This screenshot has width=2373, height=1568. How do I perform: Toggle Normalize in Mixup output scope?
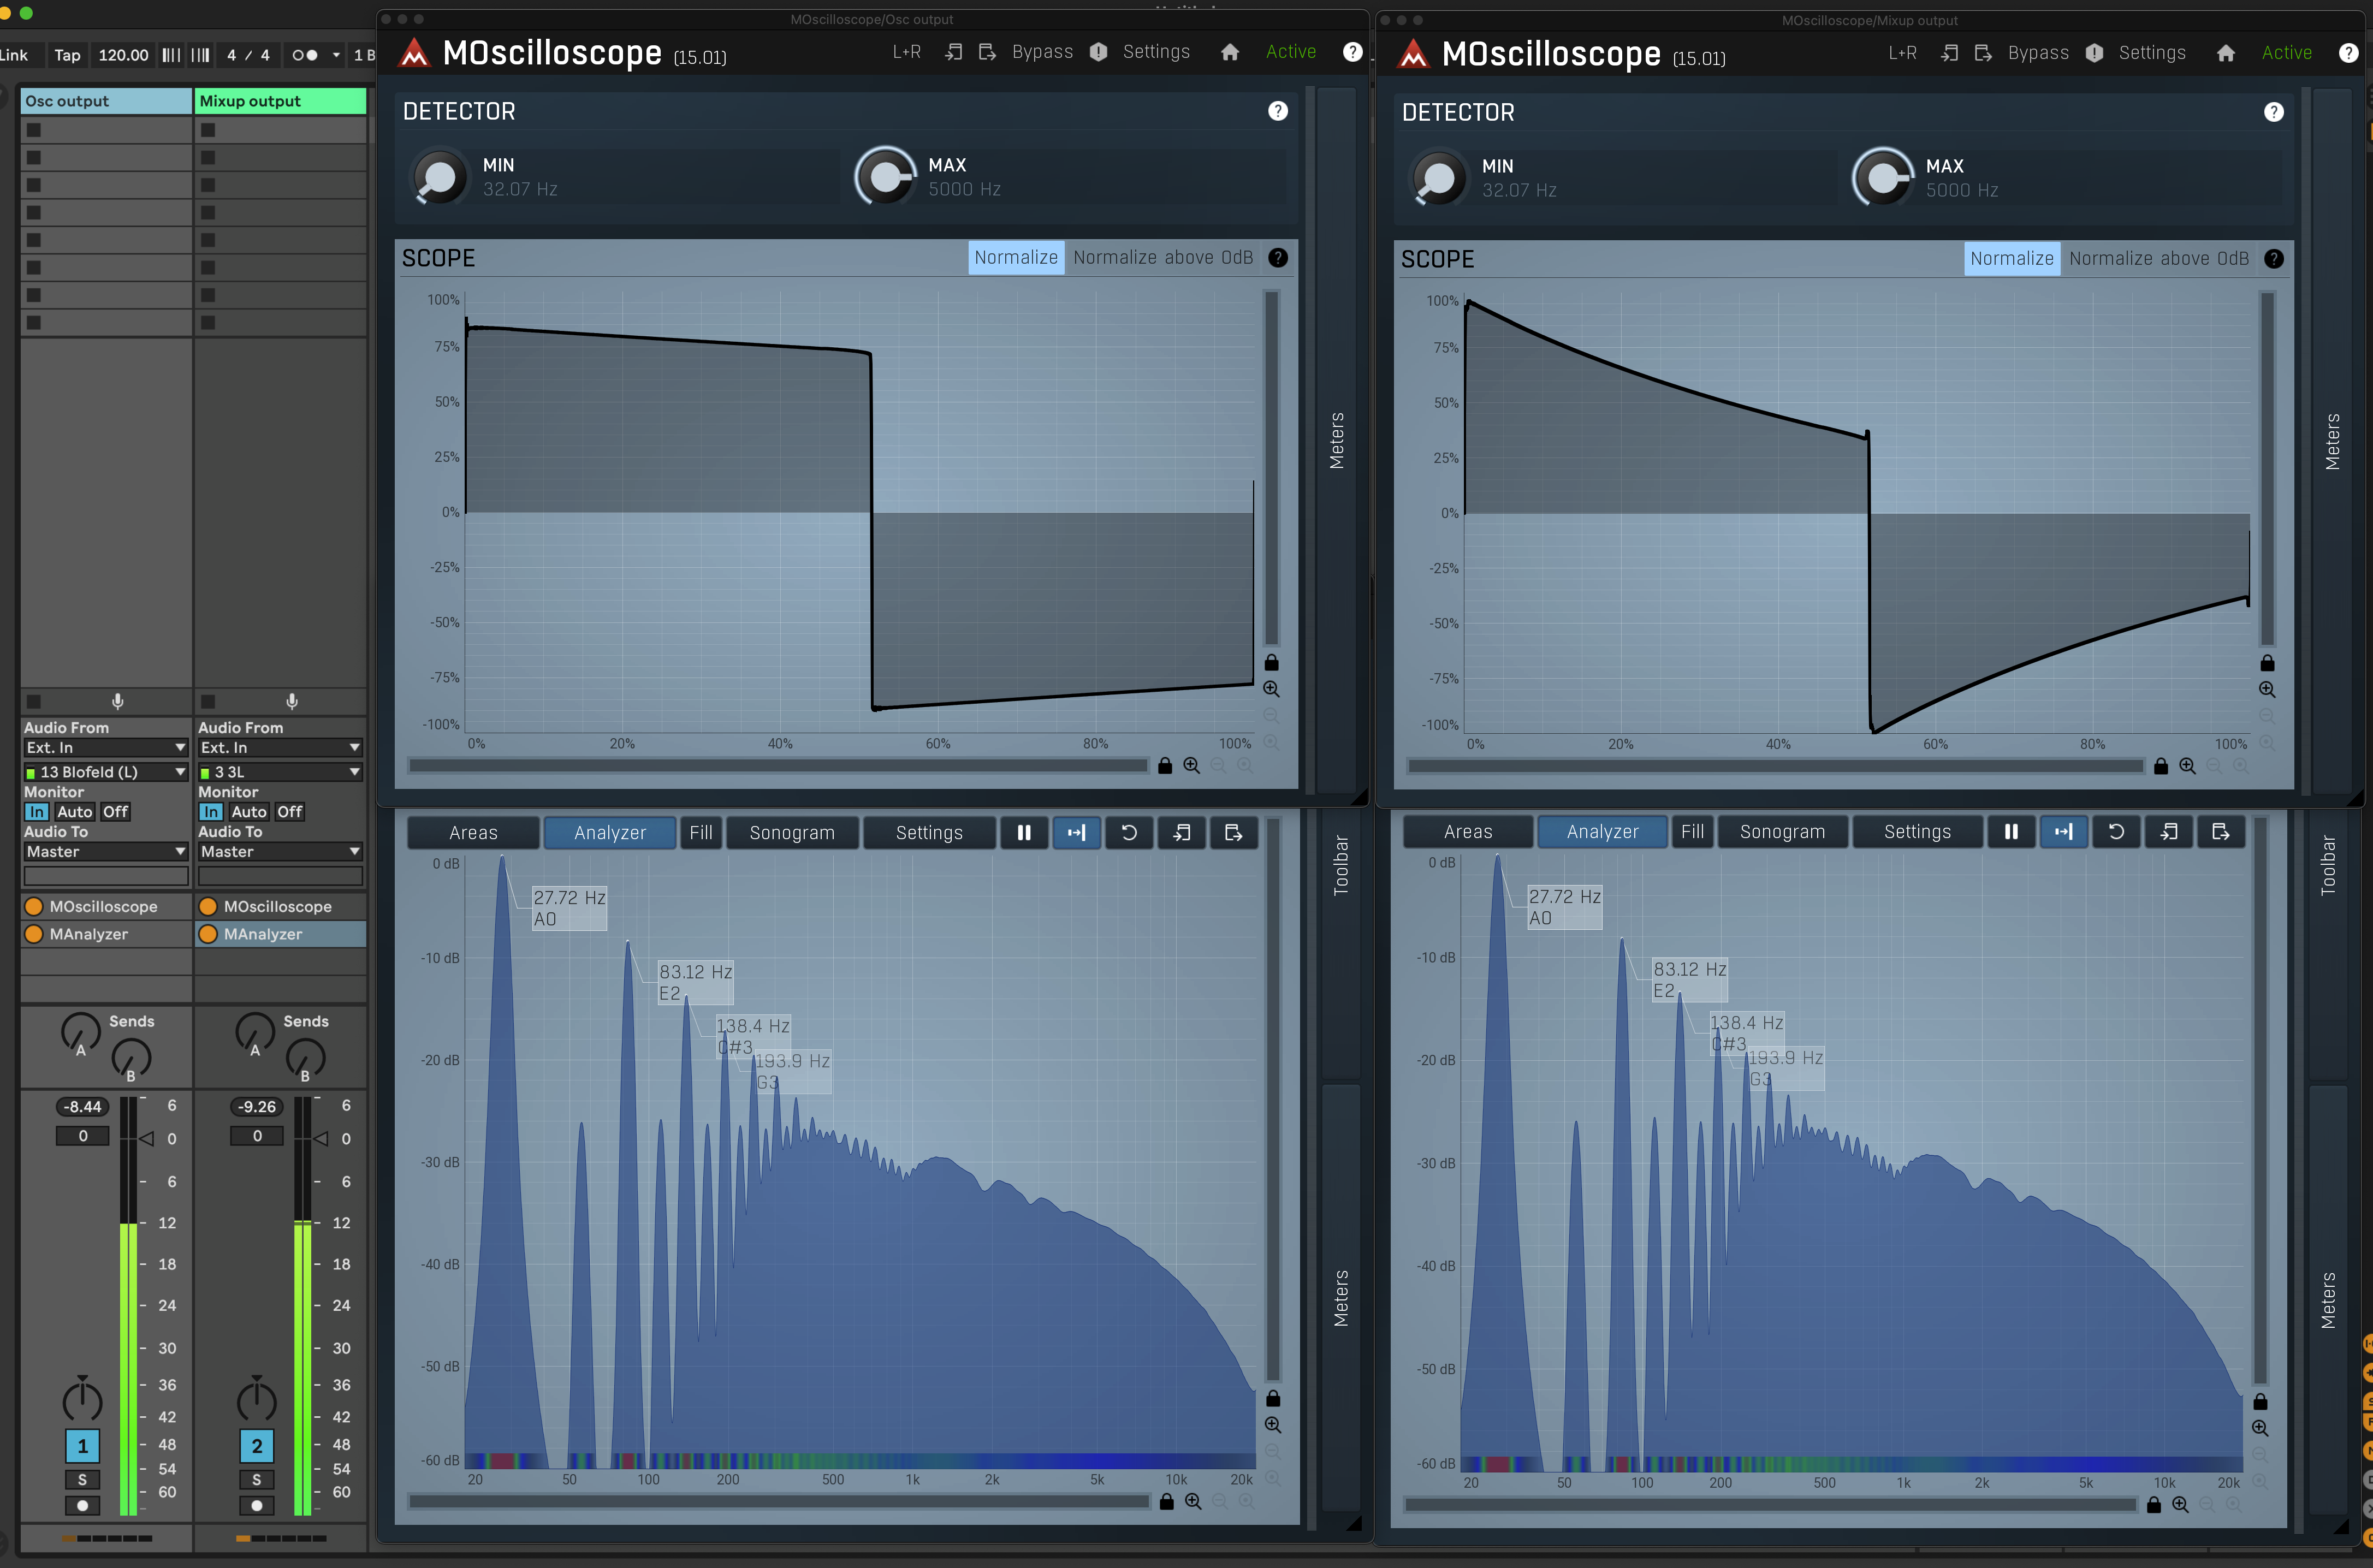2012,258
